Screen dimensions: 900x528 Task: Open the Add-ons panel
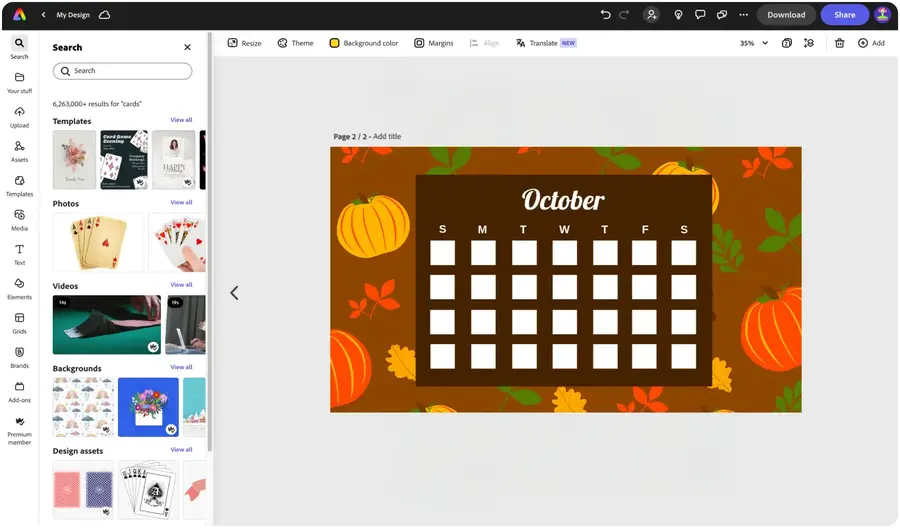coord(19,392)
